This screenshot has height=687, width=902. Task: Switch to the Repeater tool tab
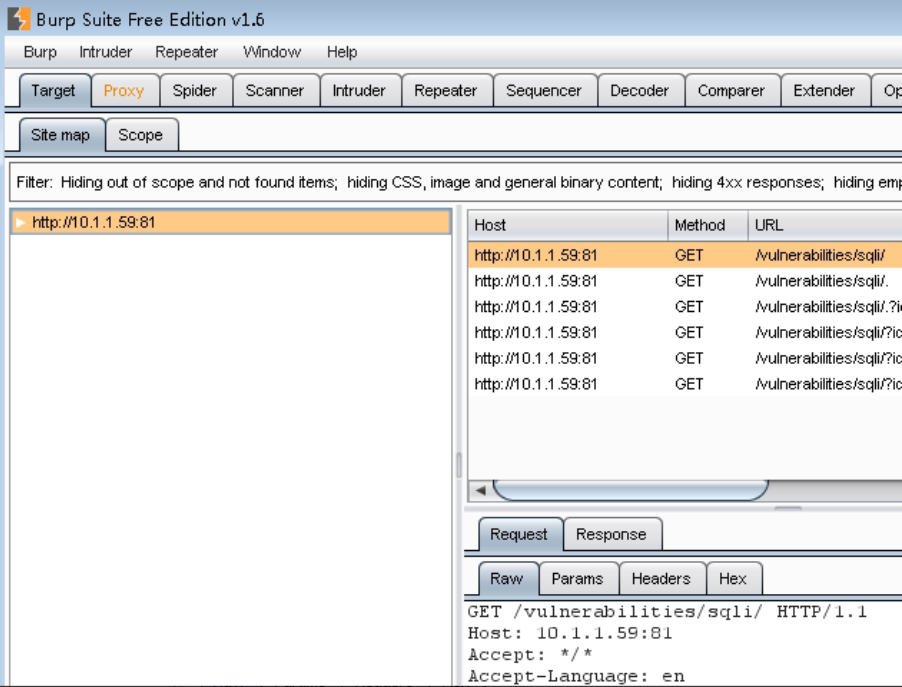[x=446, y=91]
